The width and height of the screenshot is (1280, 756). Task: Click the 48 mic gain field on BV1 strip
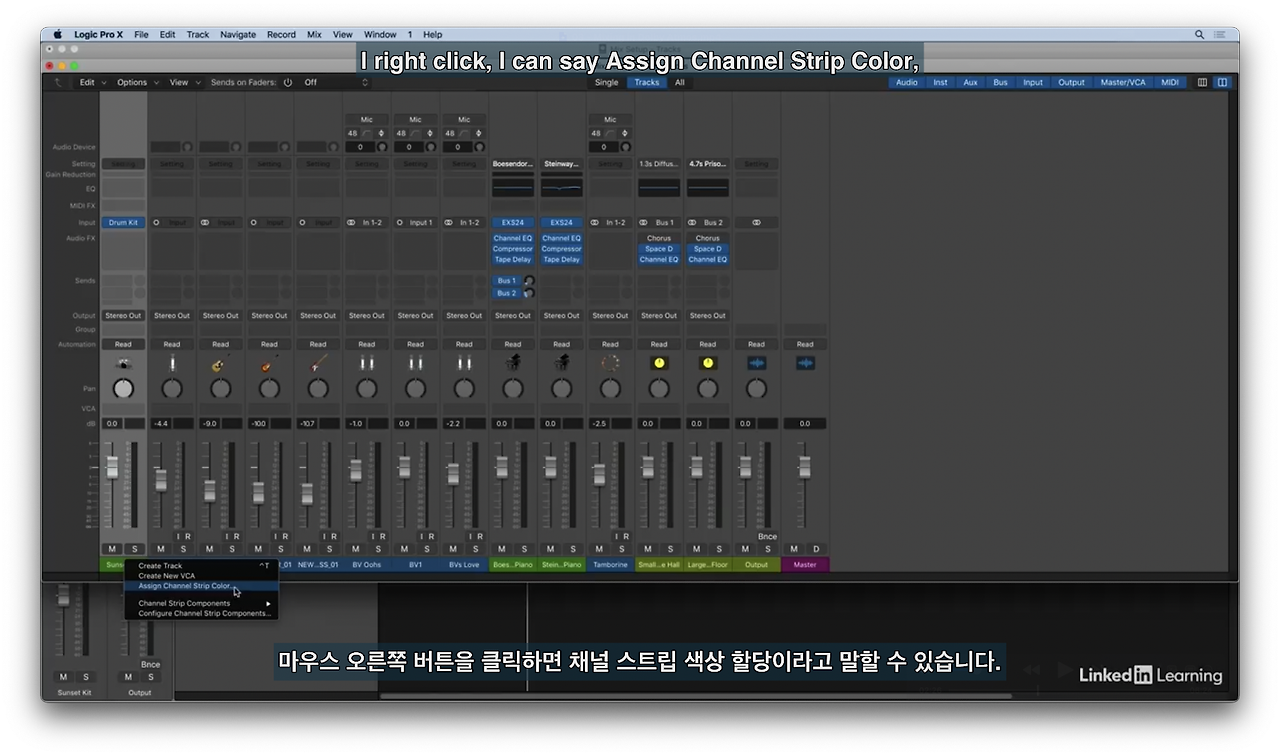pyautogui.click(x=401, y=133)
